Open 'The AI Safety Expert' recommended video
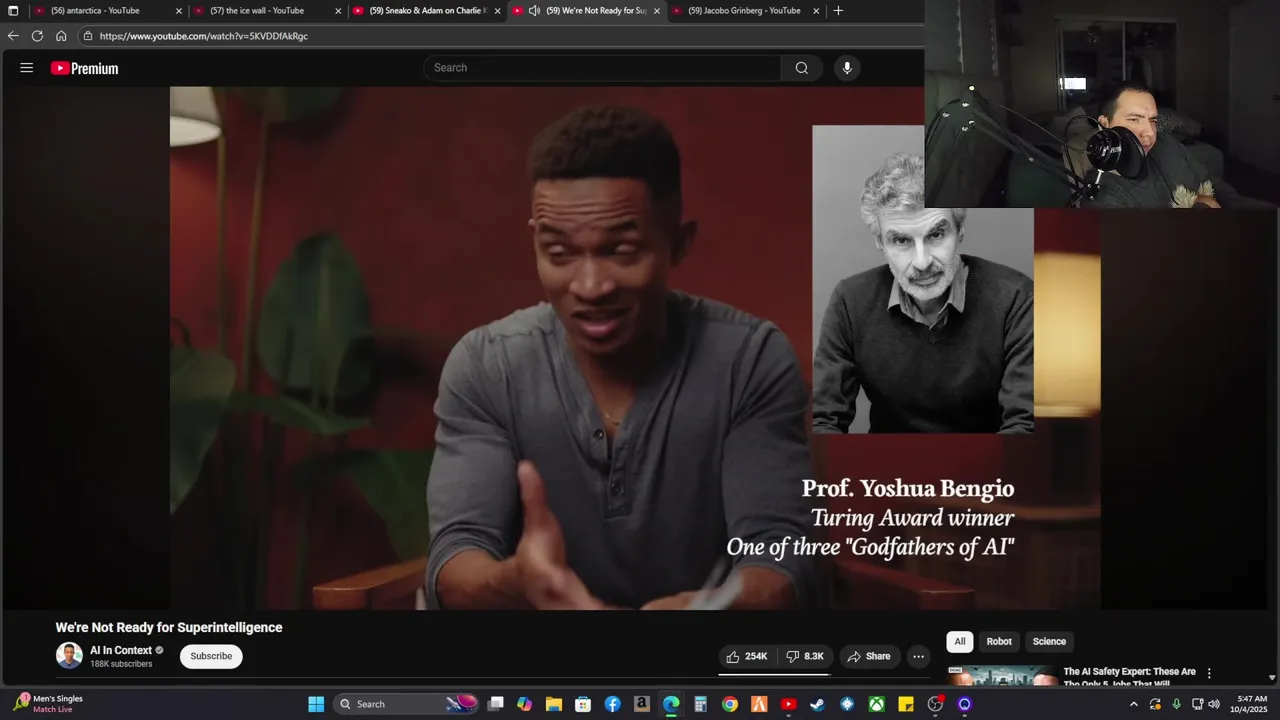The height and width of the screenshot is (720, 1280). pos(1129,677)
